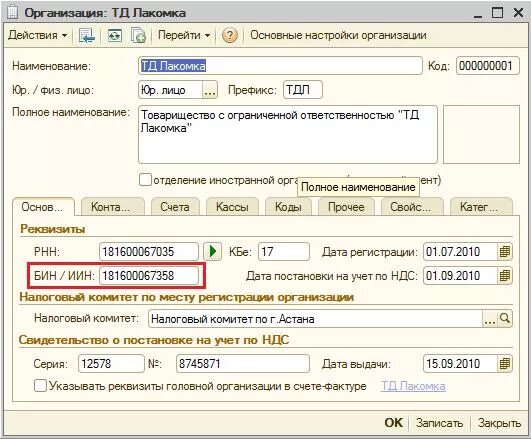Switch to Катег... tab

click(x=481, y=207)
